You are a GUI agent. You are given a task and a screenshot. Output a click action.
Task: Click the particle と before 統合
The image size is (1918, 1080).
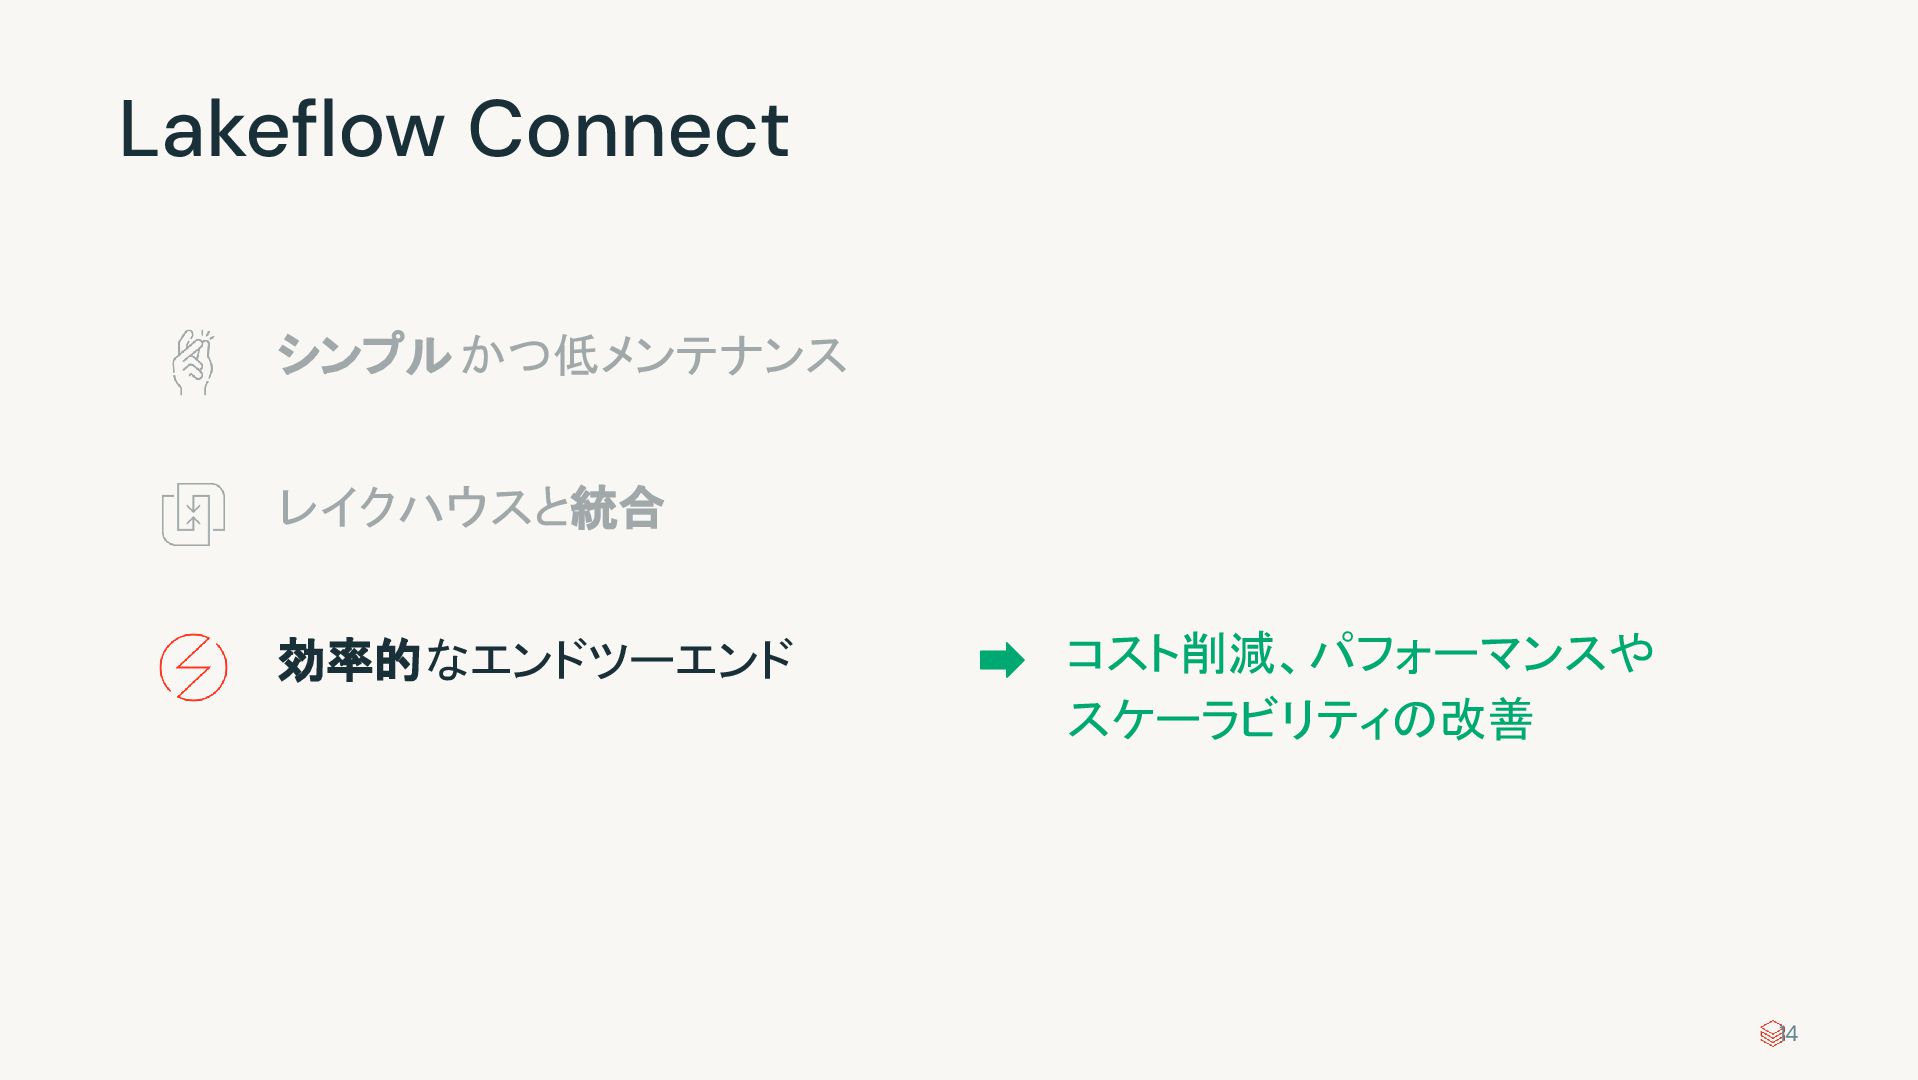(551, 507)
